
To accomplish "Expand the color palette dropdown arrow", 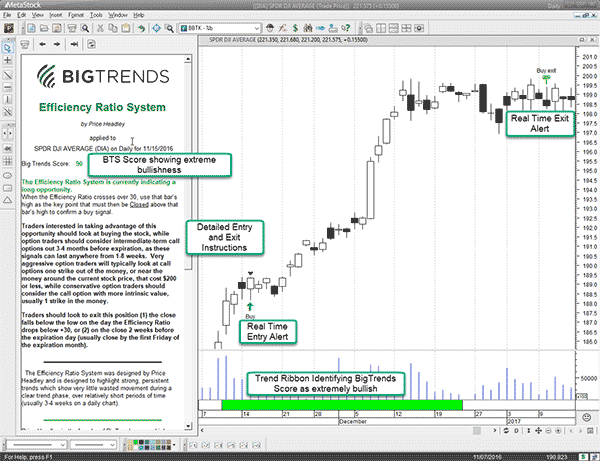I will click(174, 445).
